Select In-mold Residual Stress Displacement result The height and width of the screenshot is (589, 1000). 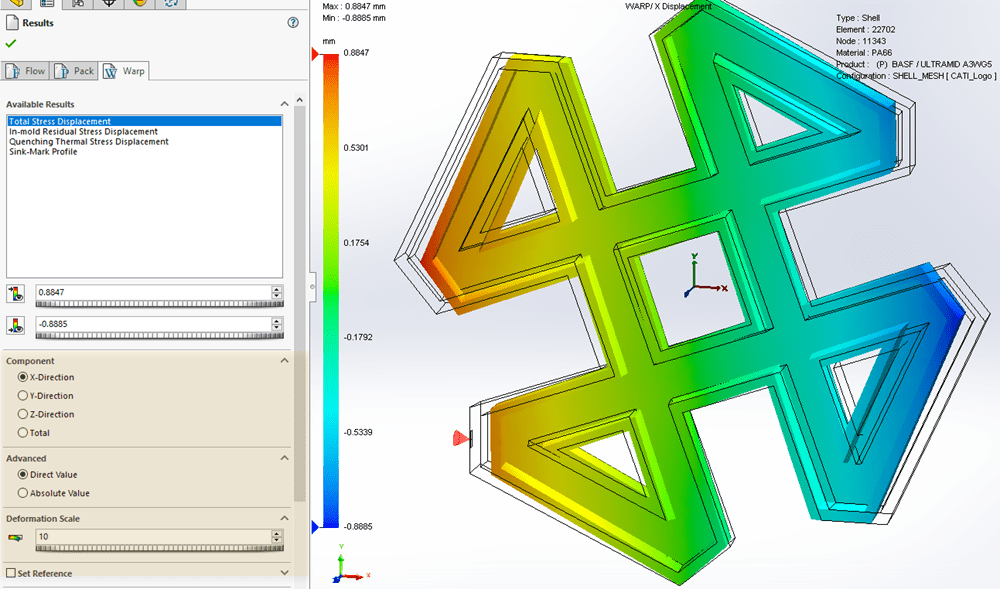[x=83, y=132]
